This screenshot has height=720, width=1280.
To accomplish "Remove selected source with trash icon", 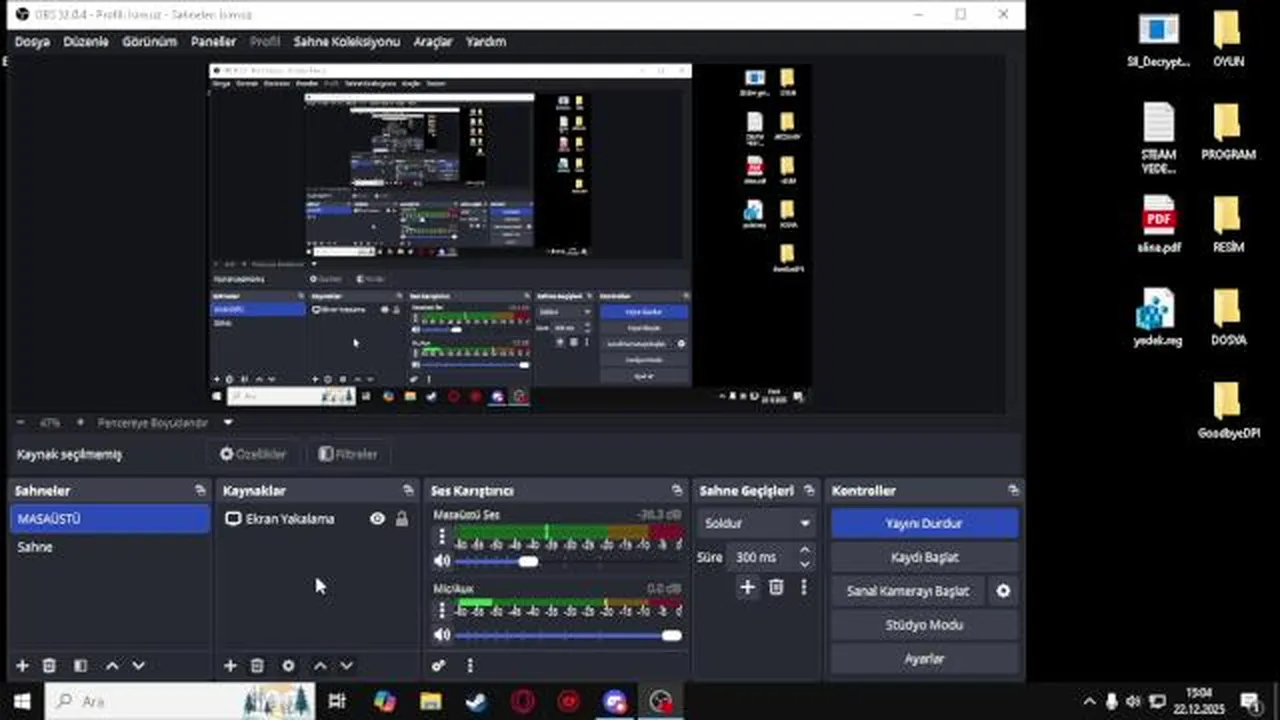I will tap(257, 666).
